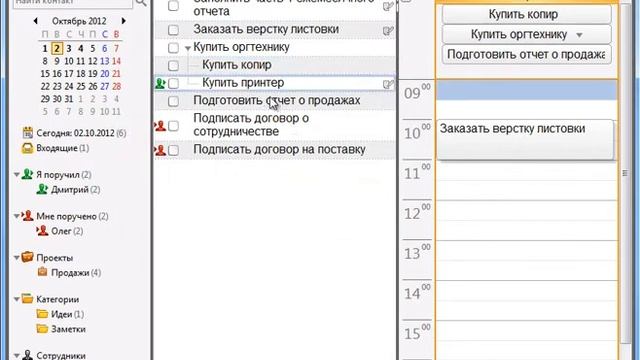Click the Олег contact icon
The width and height of the screenshot is (640, 360).
42,231
